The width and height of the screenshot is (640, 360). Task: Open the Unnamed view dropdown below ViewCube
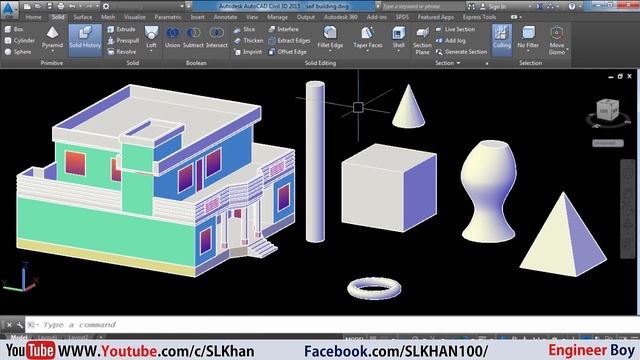[608, 143]
